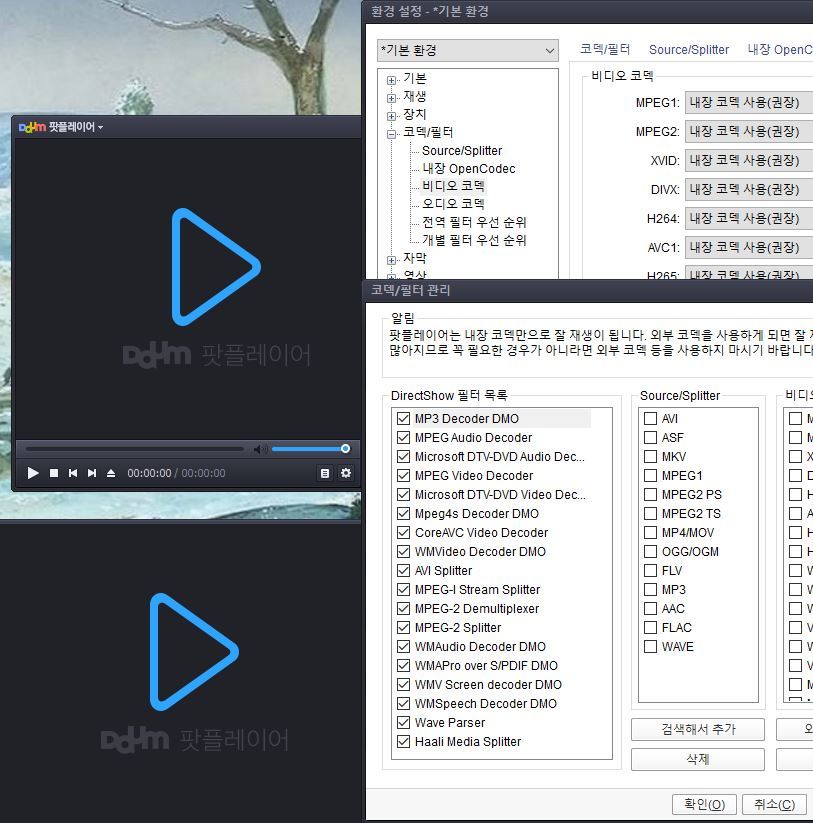Switch to the 코덱/필터 tab
The width and height of the screenshot is (813, 823).
coord(605,49)
